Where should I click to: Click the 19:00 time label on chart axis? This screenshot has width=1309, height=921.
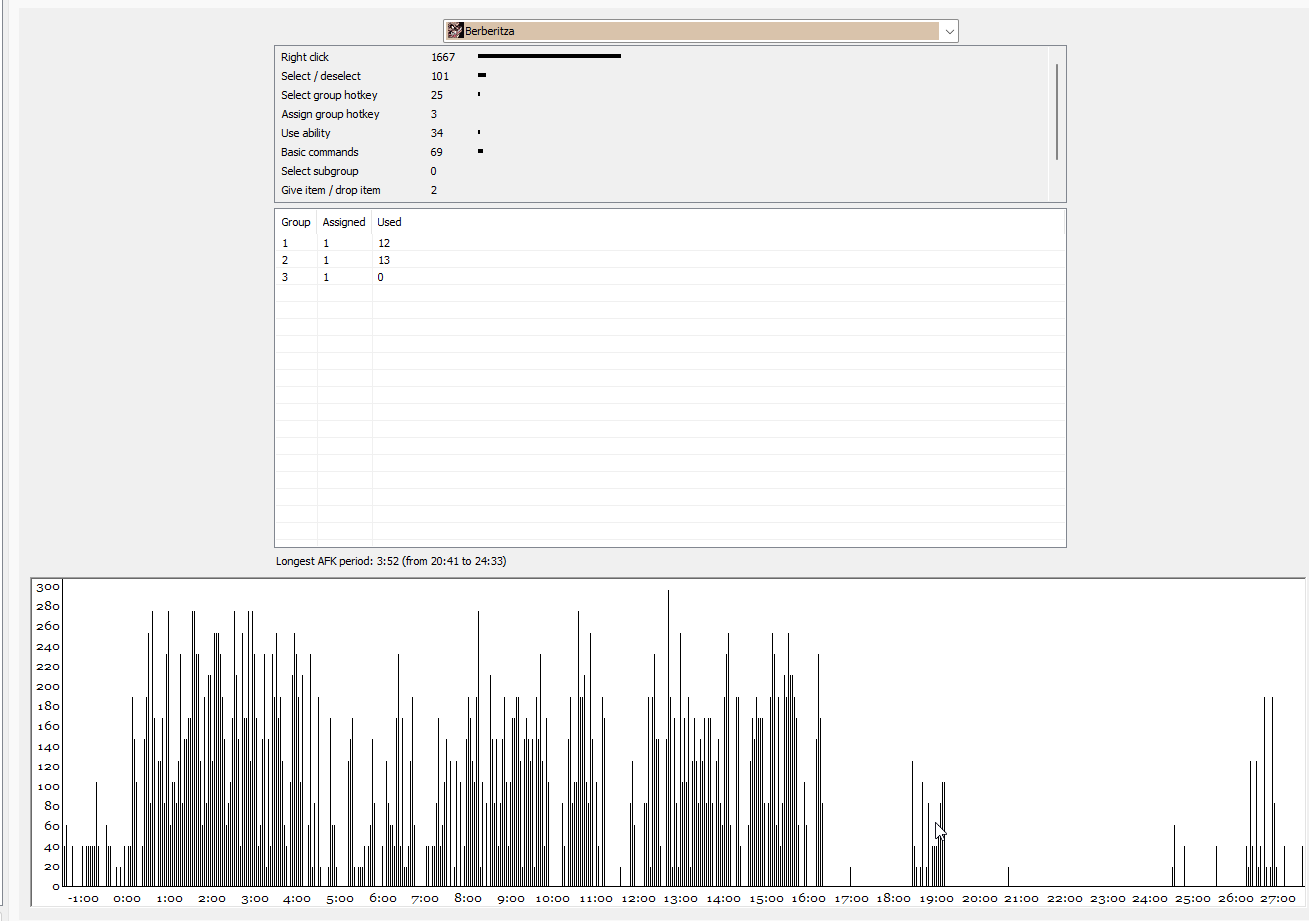click(936, 899)
